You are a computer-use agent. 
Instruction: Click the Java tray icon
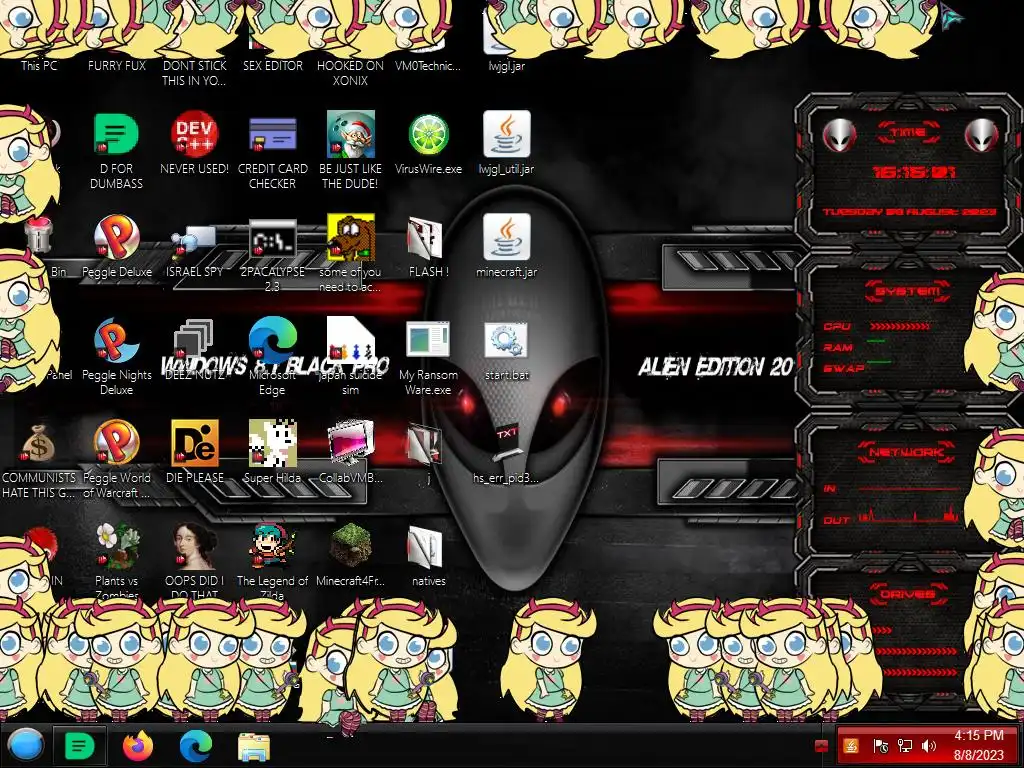coord(851,746)
